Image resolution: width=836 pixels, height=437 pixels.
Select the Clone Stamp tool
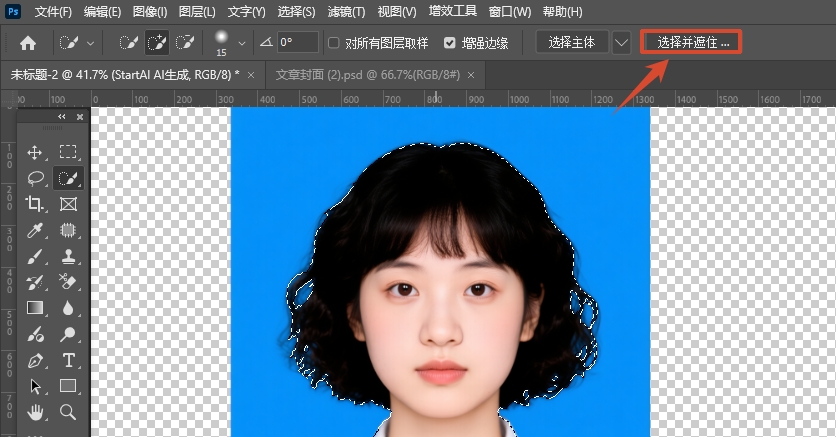68,256
